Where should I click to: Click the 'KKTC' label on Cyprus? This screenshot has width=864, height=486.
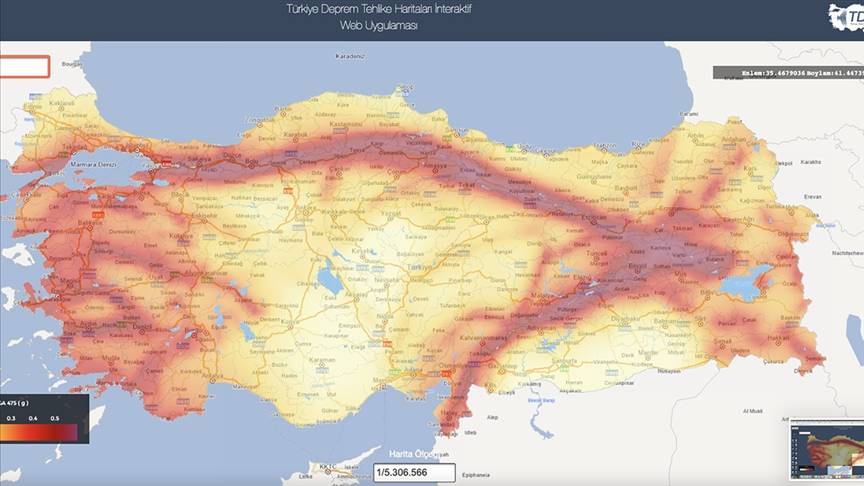pos(327,467)
